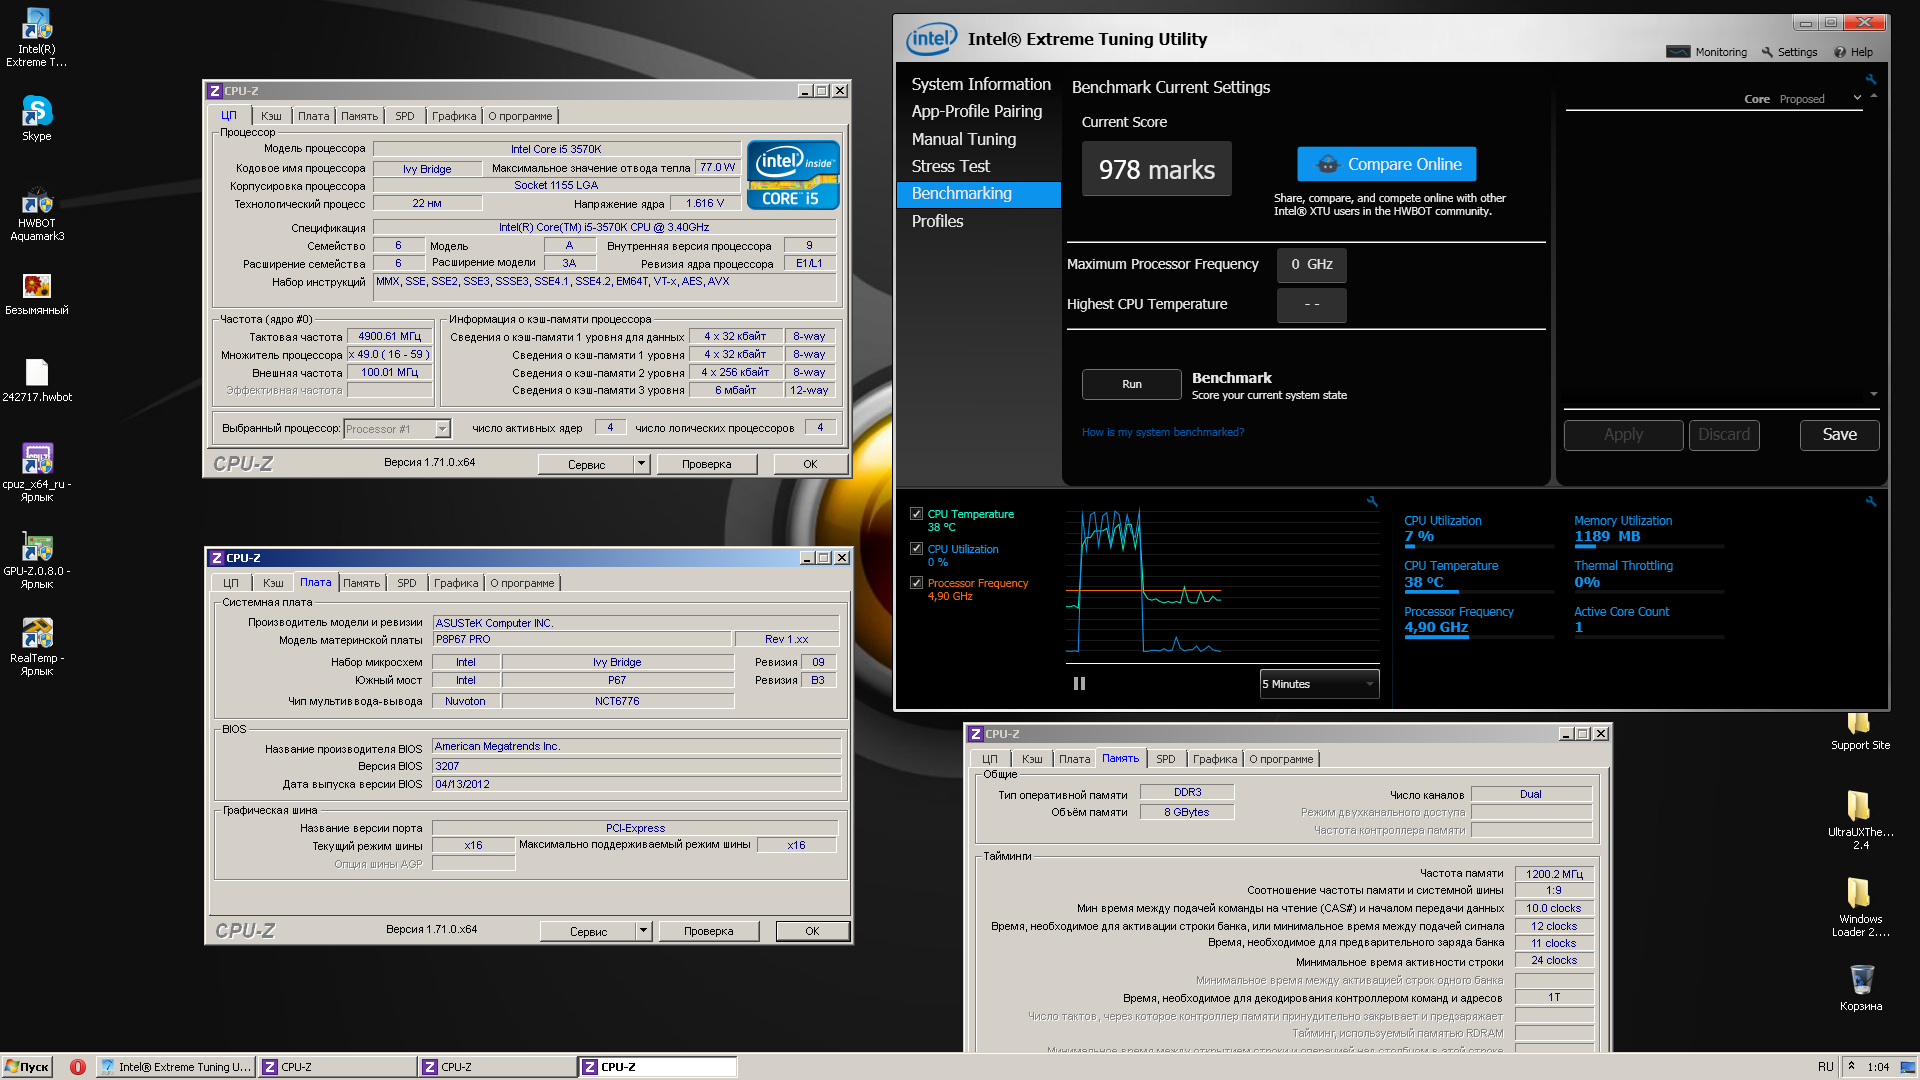Click Save in XTU proposed panel
1920x1080 pixels.
(1839, 434)
